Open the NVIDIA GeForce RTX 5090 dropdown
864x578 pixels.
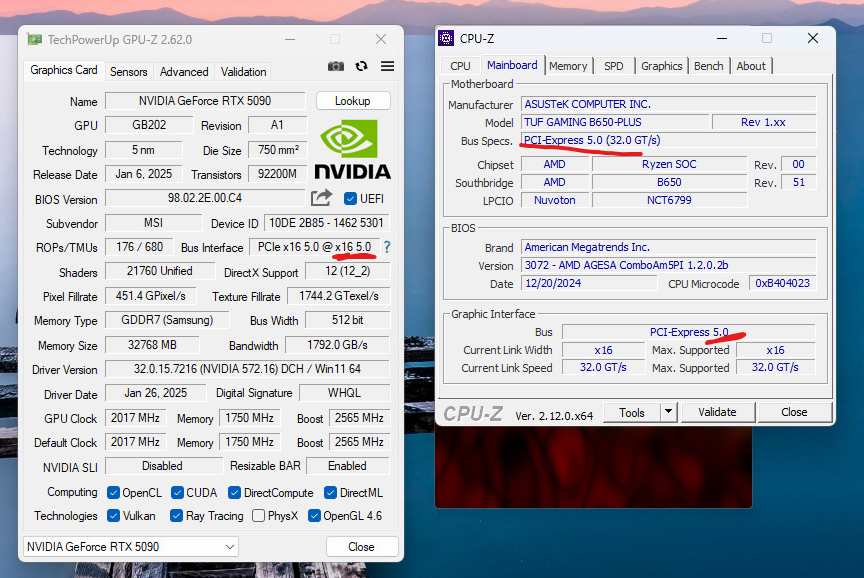tap(131, 547)
